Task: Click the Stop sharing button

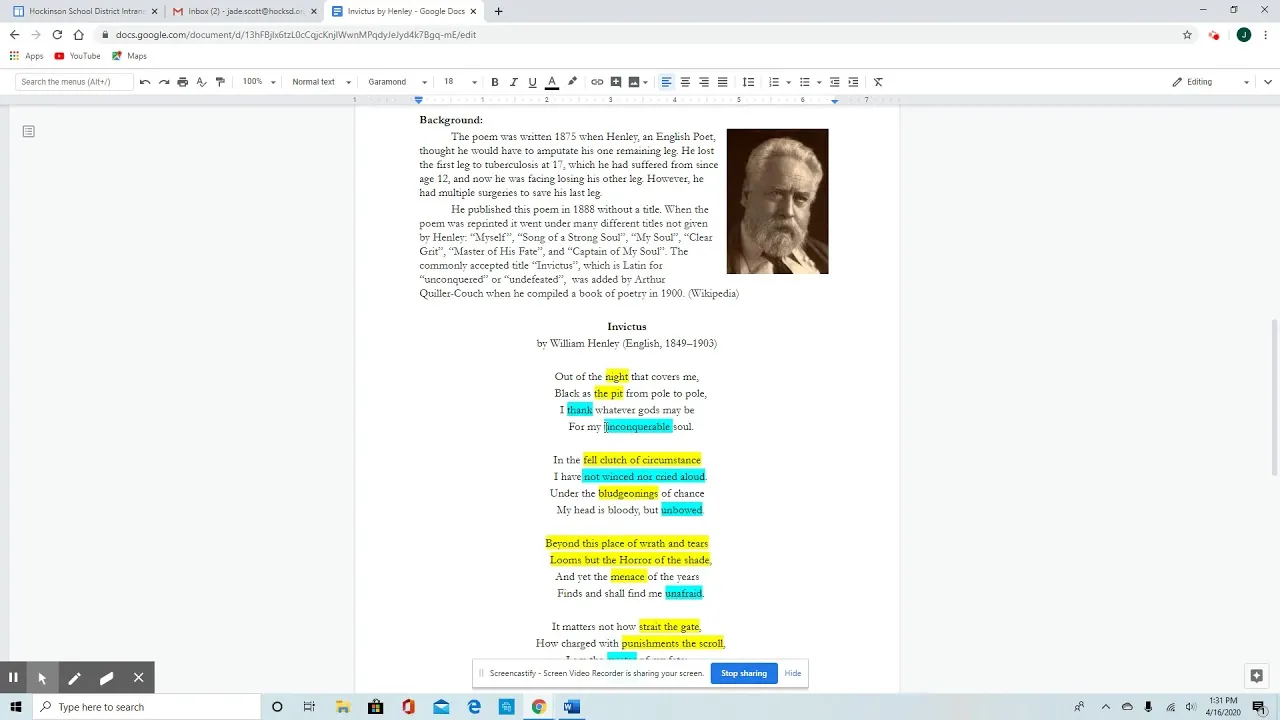Action: [744, 673]
